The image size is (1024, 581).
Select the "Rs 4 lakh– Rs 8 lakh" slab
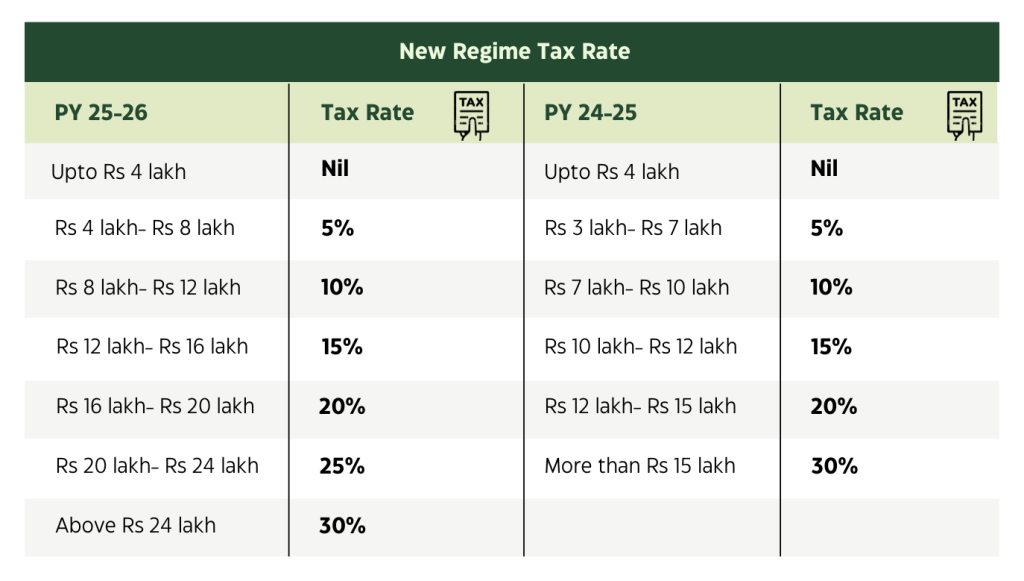(145, 228)
